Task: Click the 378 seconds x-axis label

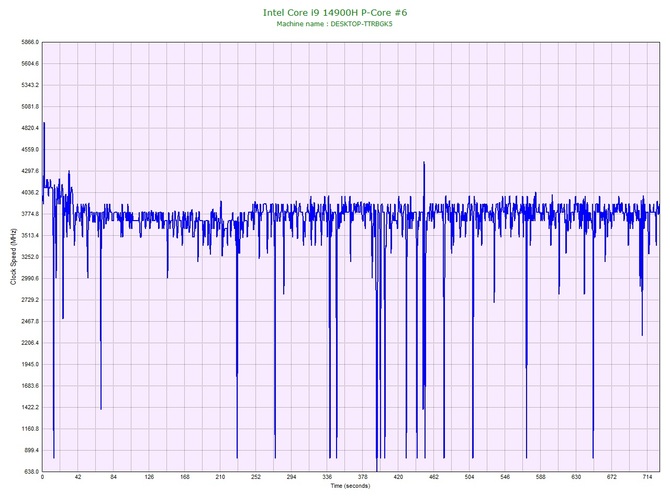Action: tap(363, 477)
